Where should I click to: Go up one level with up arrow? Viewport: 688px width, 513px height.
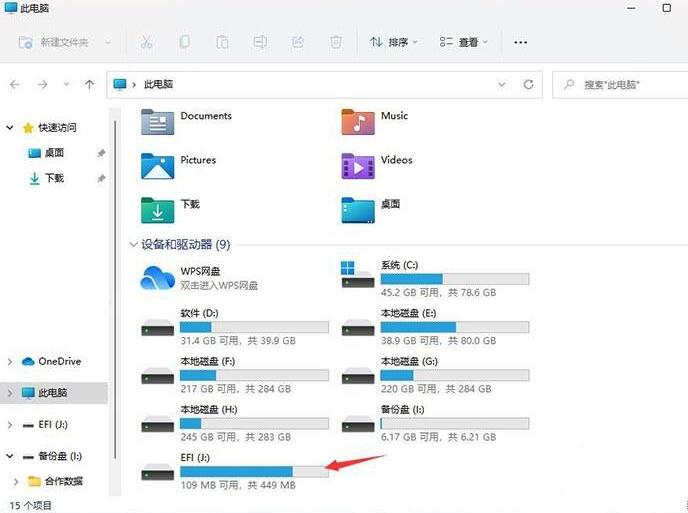click(x=90, y=84)
